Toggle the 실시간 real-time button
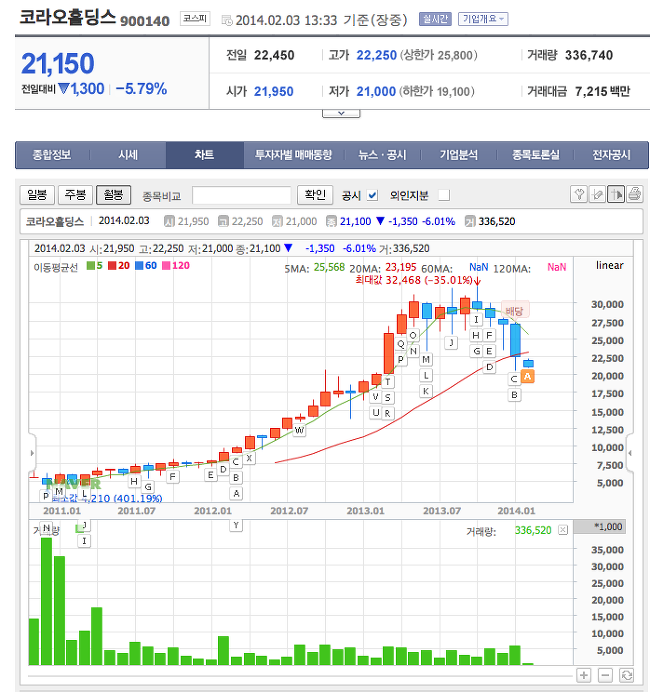 tap(435, 19)
